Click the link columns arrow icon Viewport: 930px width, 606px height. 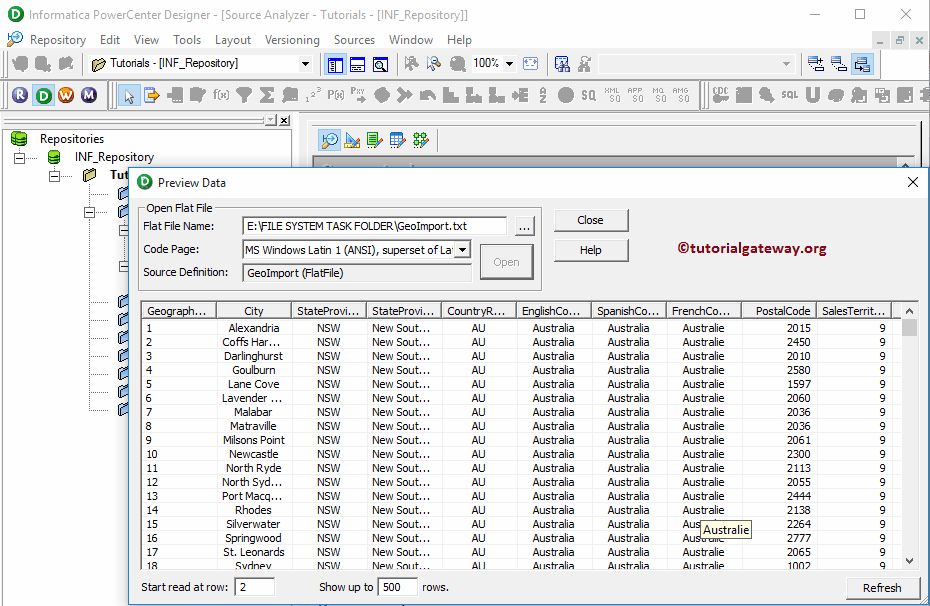152,95
